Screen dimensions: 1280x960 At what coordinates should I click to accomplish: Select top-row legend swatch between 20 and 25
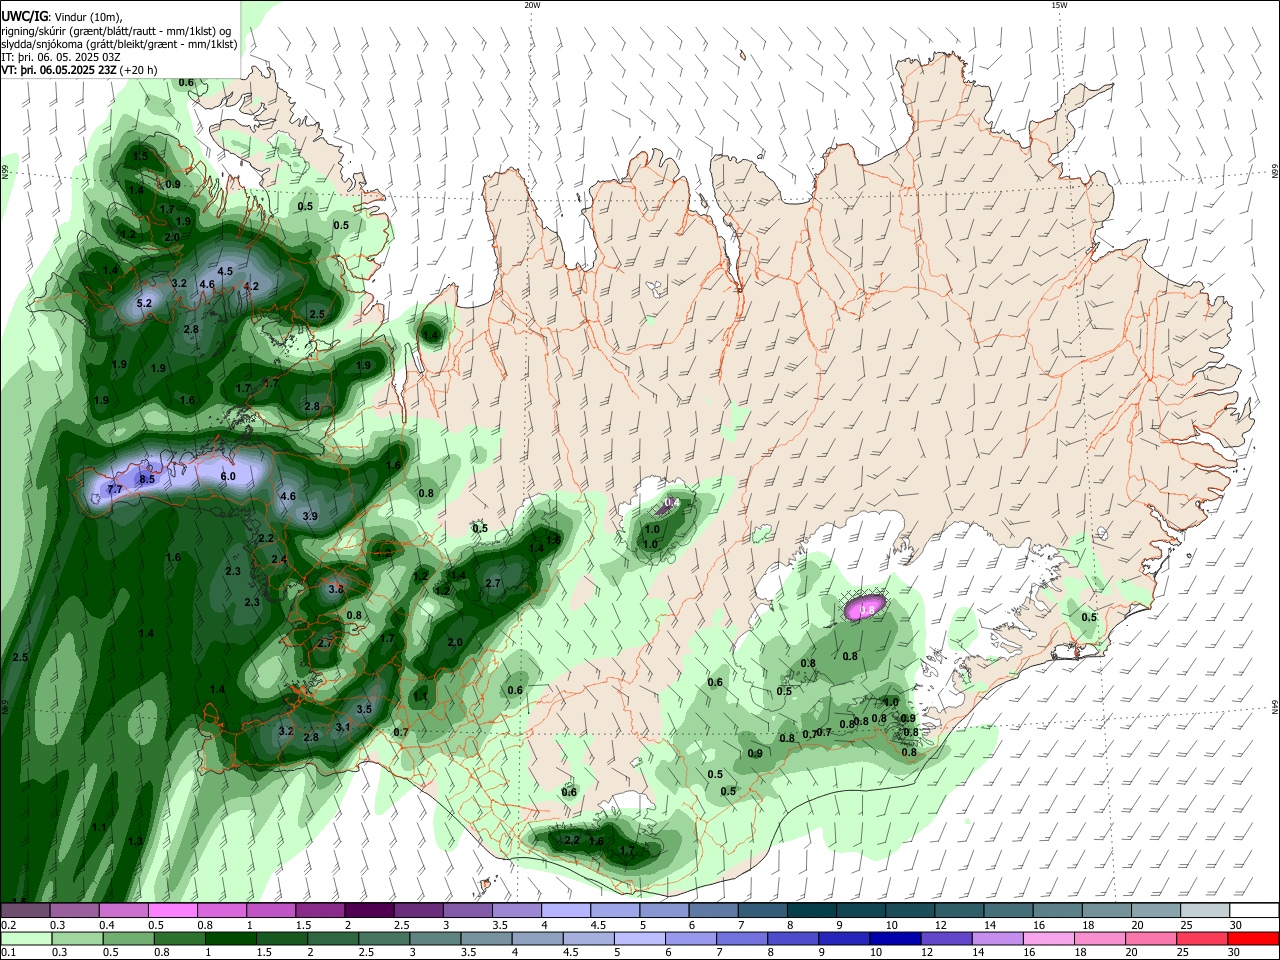coord(1155,911)
